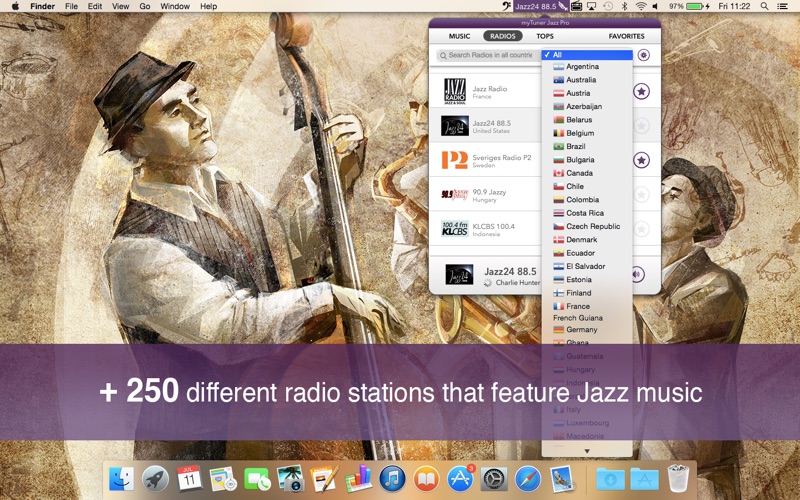Image resolution: width=800 pixels, height=500 pixels.
Task: Toggle favorite star for 90.9 Jazzy
Action: [641, 194]
